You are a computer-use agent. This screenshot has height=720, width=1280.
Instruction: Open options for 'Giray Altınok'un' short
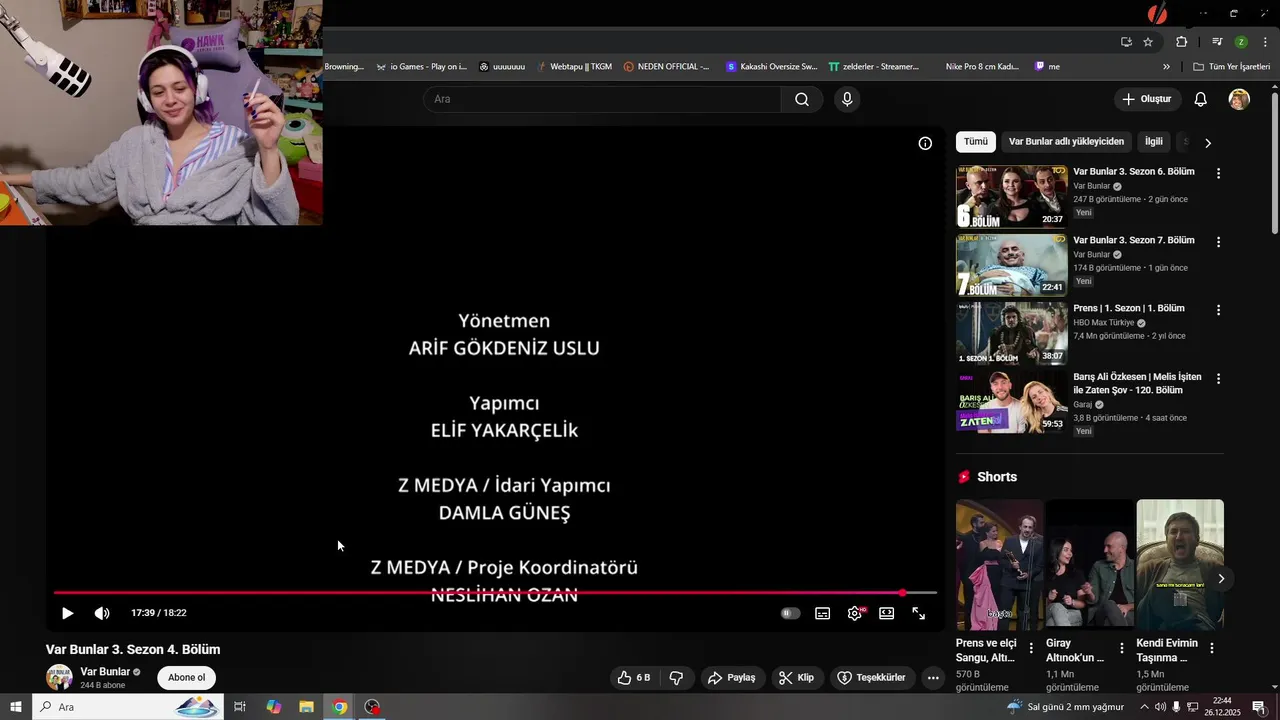(x=1121, y=648)
